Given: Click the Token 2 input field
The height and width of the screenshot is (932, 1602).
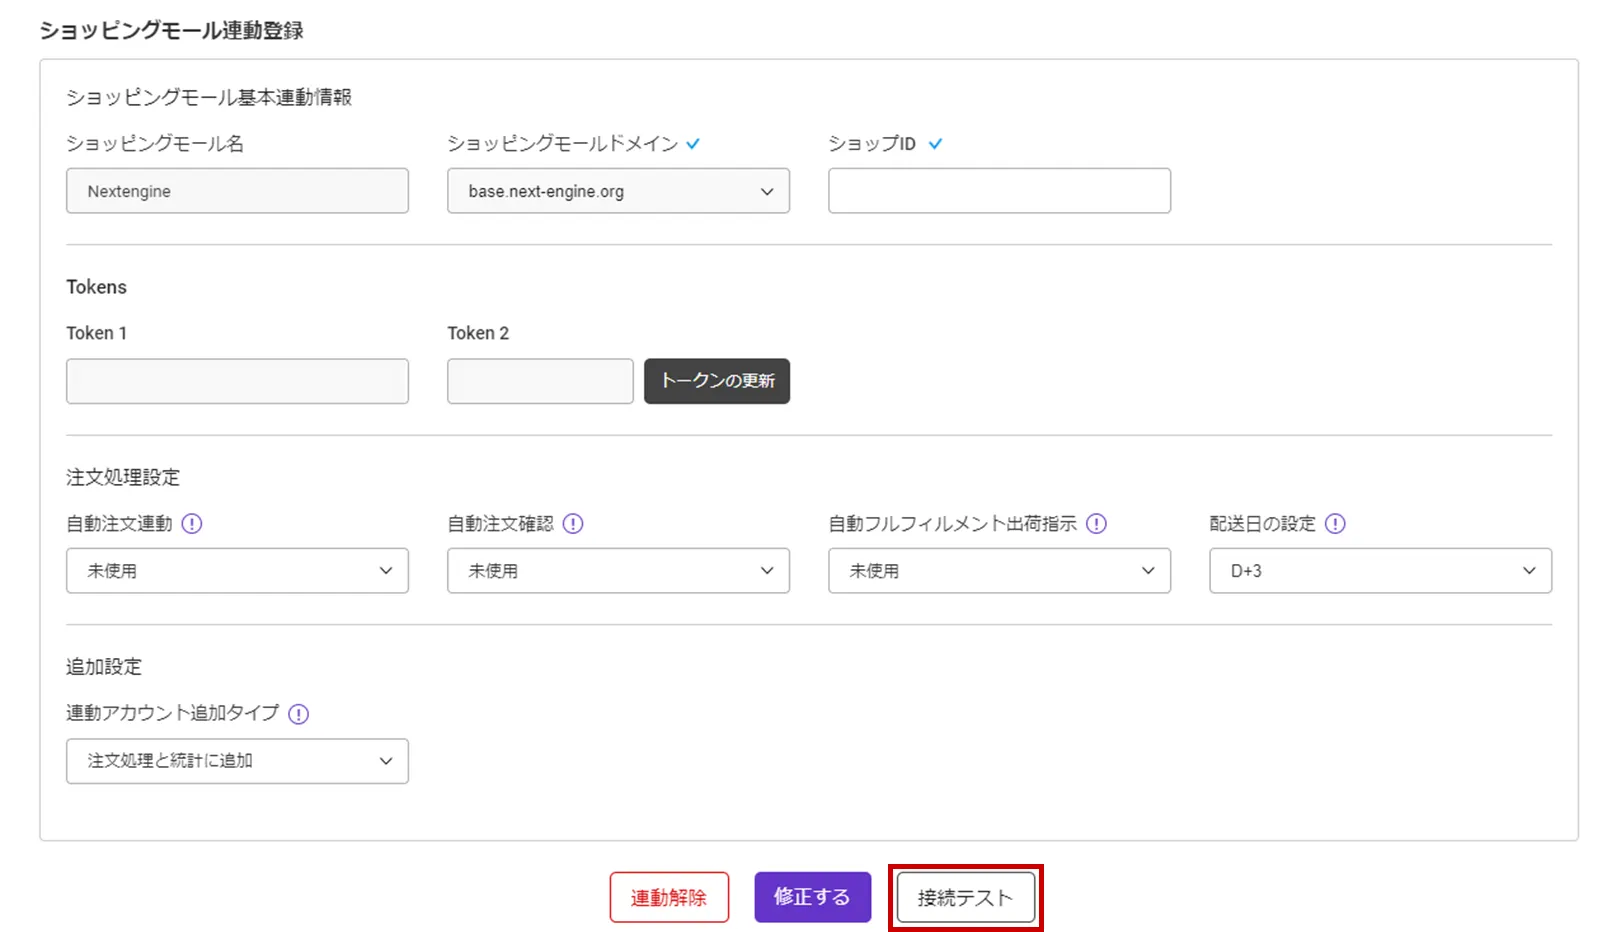Looking at the screenshot, I should pyautogui.click(x=540, y=381).
